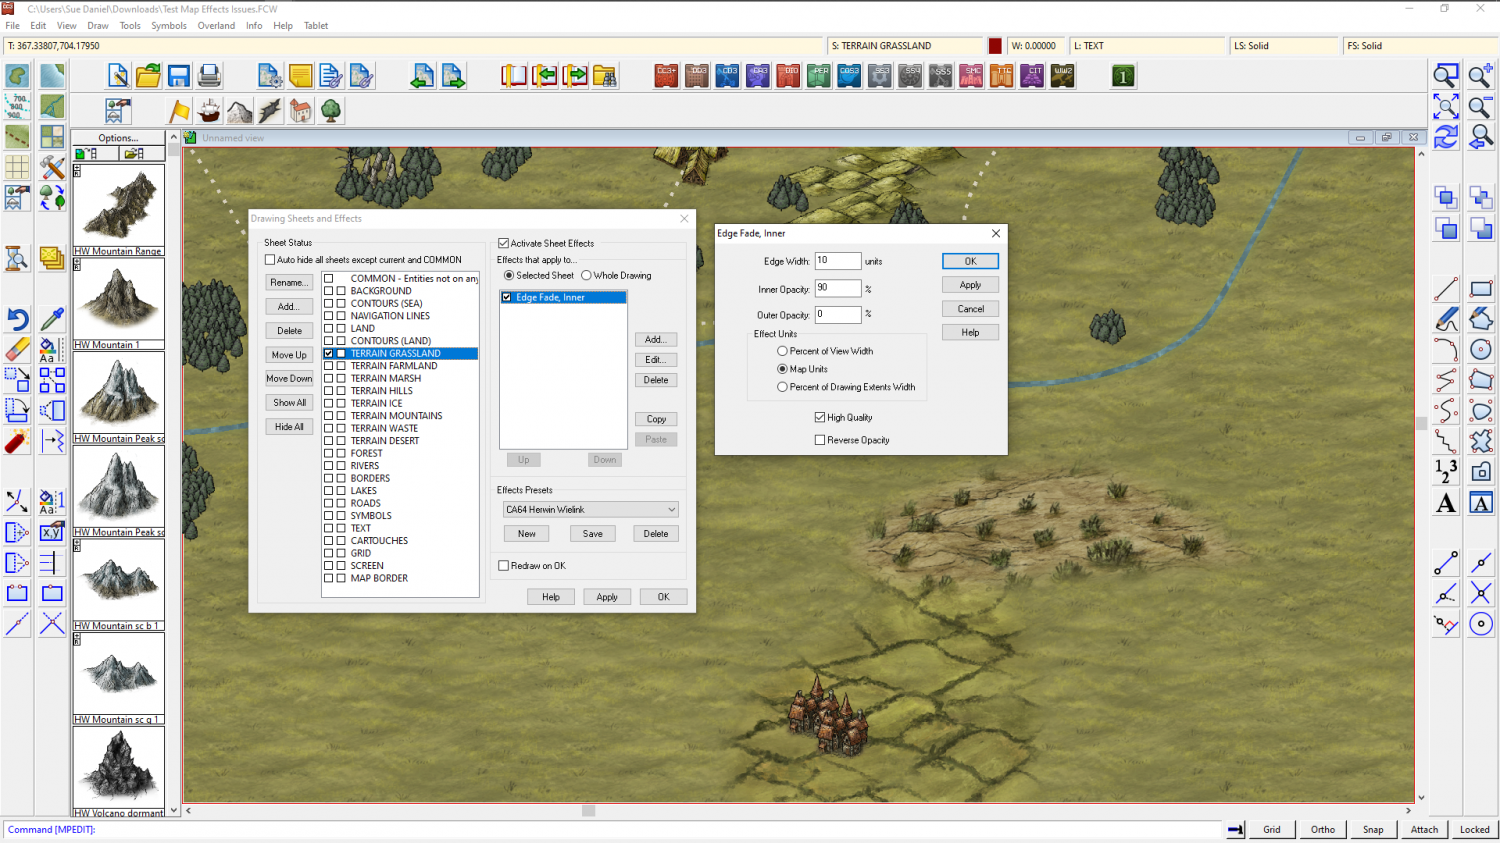Open the File menu
This screenshot has height=843, width=1500.
click(x=13, y=26)
